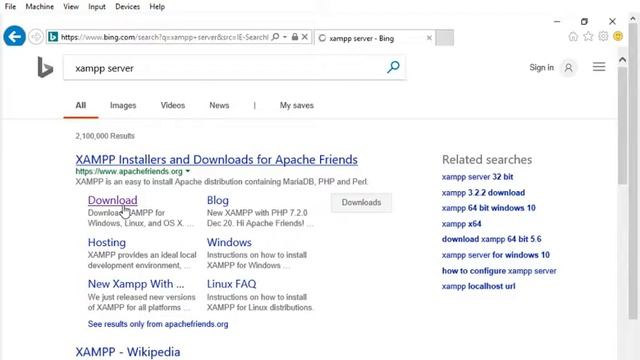Open a new tab button
The height and width of the screenshot is (360, 640).
tap(444, 38)
